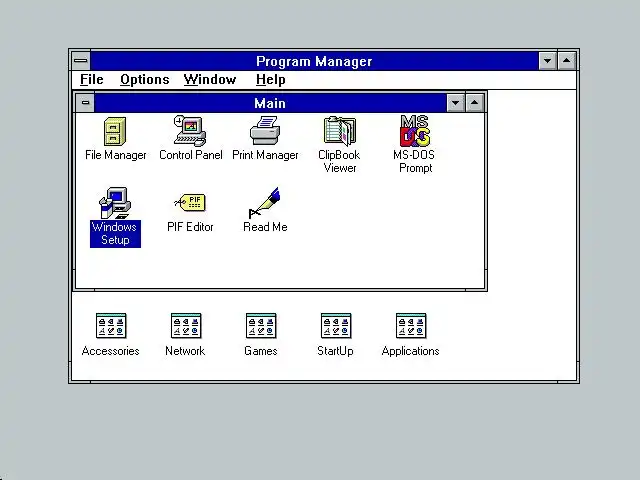640x480 pixels.
Task: Click the 'Read Me' text label
Action: (265, 227)
